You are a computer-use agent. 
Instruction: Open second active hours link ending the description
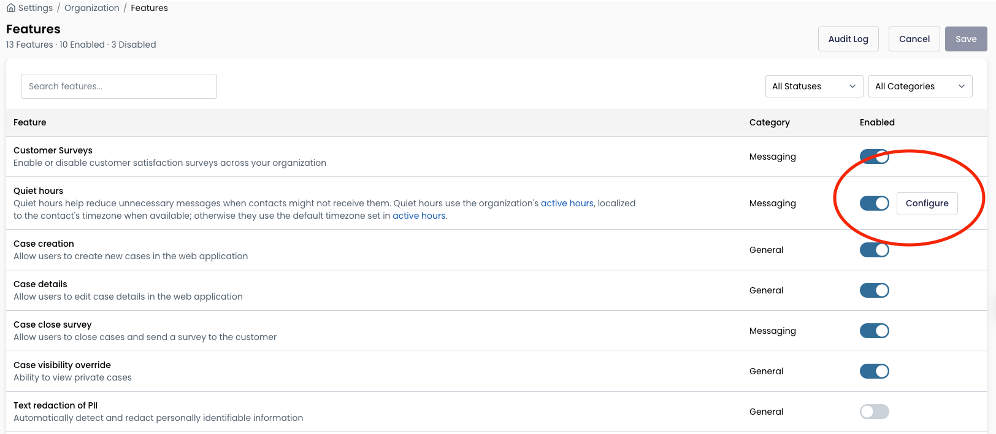(x=419, y=216)
